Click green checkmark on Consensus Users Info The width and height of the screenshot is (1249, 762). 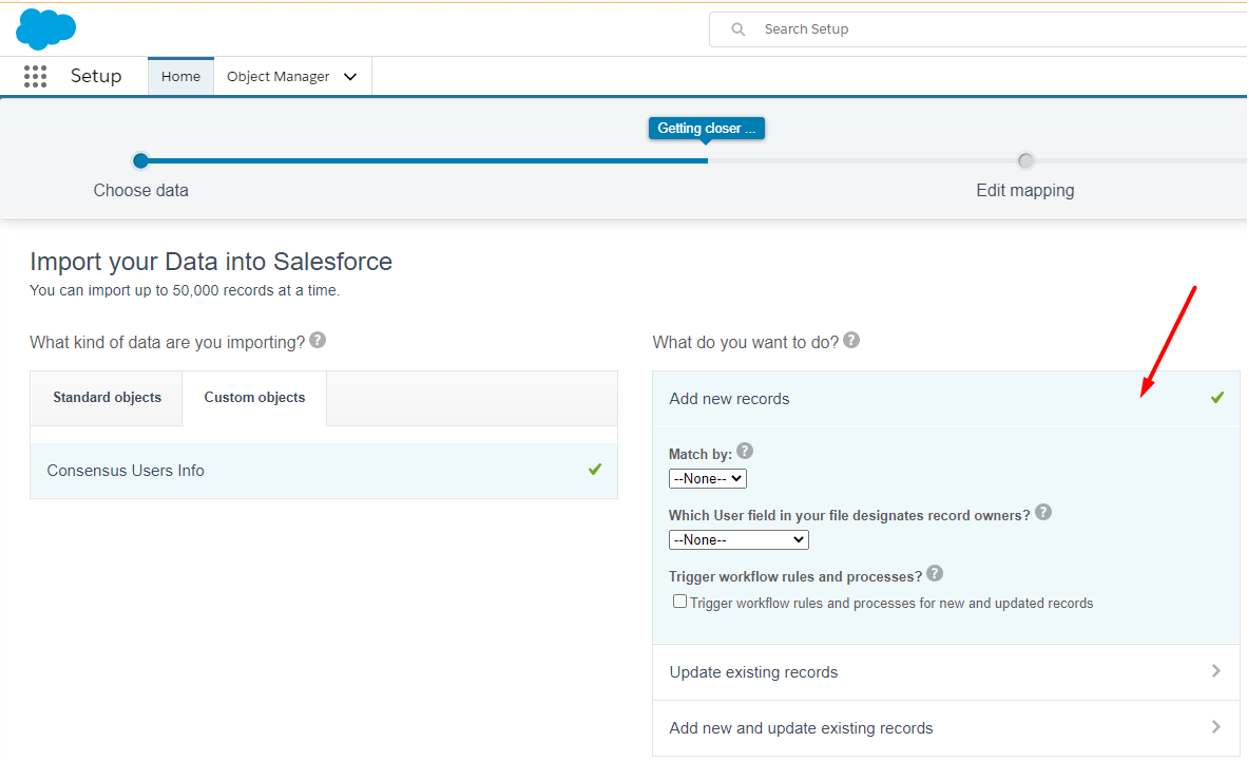point(595,469)
